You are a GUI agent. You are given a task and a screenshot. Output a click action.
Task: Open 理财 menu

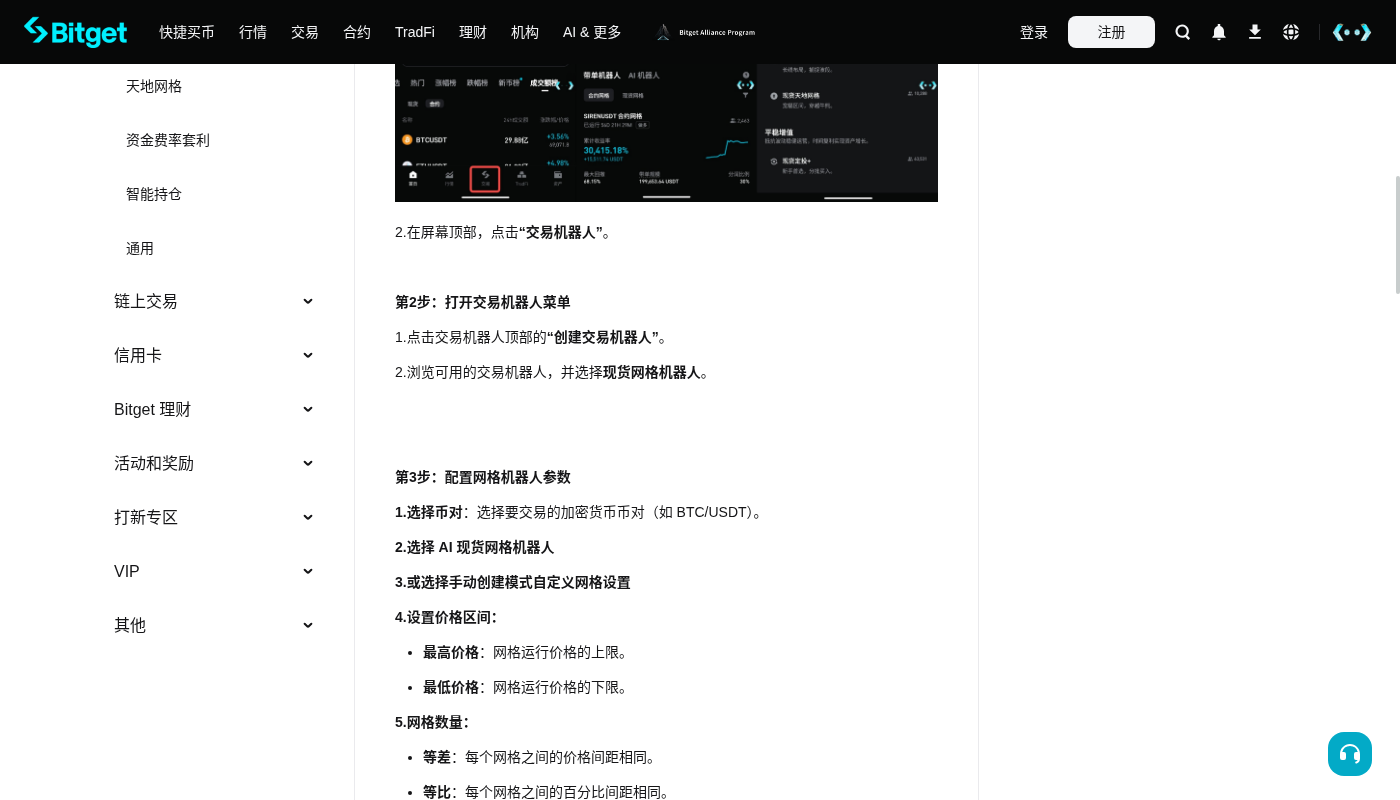pyautogui.click(x=473, y=32)
